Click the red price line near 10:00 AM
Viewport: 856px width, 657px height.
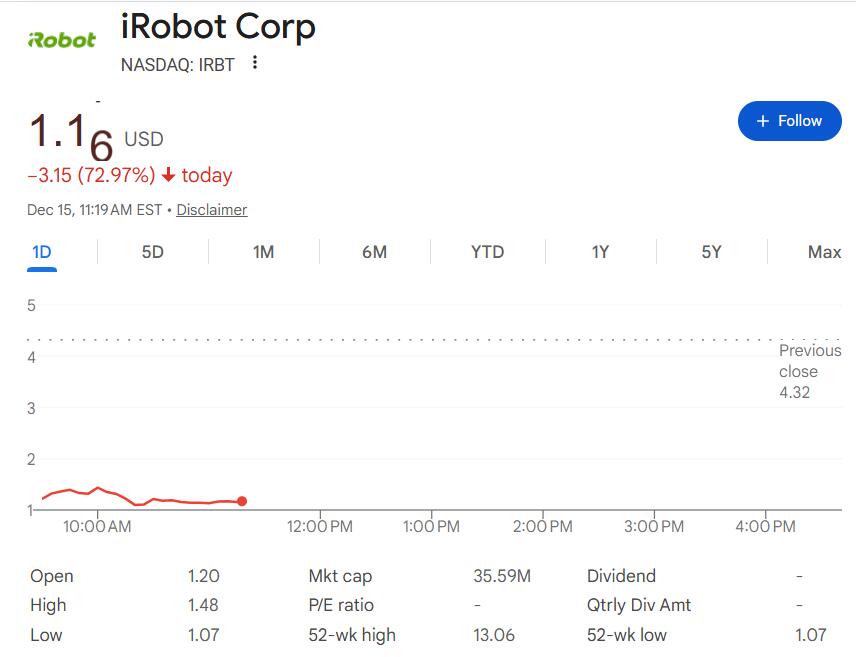click(97, 488)
